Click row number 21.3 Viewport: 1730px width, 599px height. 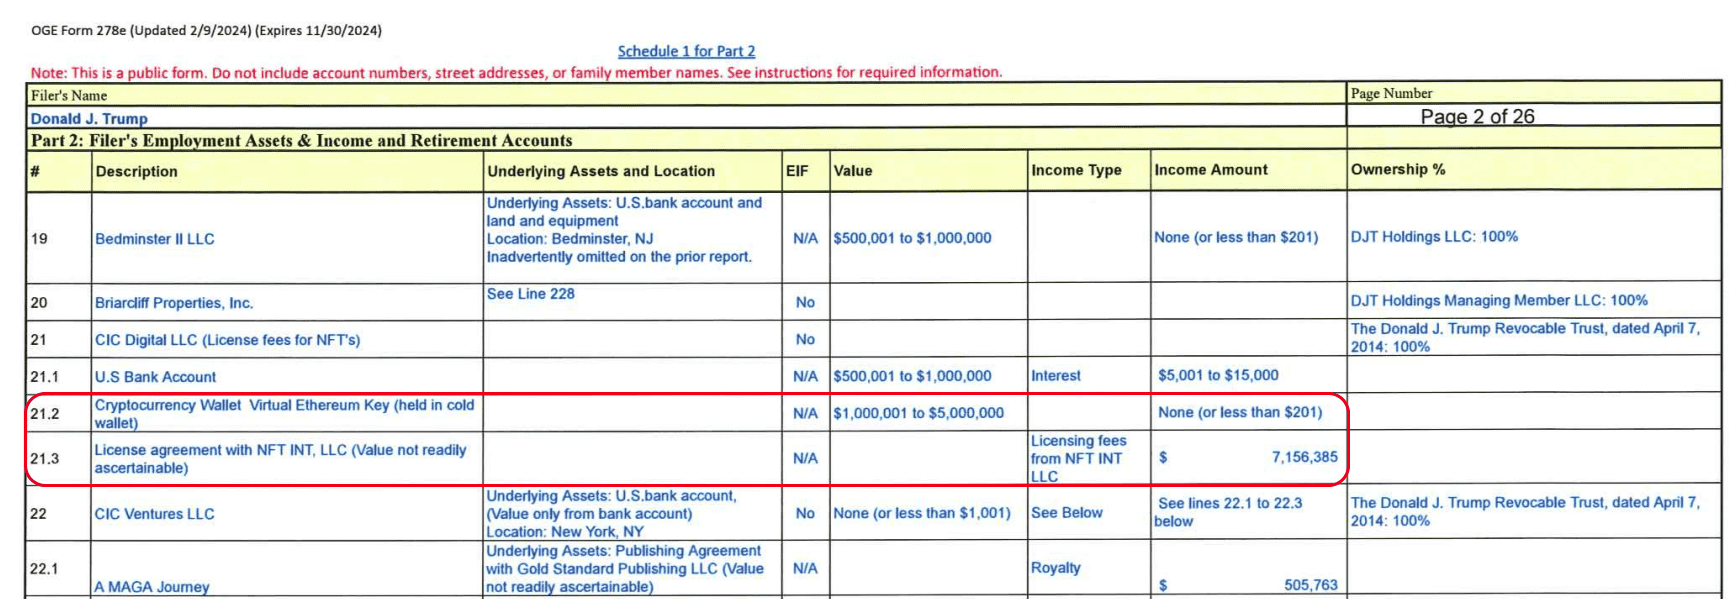44,459
